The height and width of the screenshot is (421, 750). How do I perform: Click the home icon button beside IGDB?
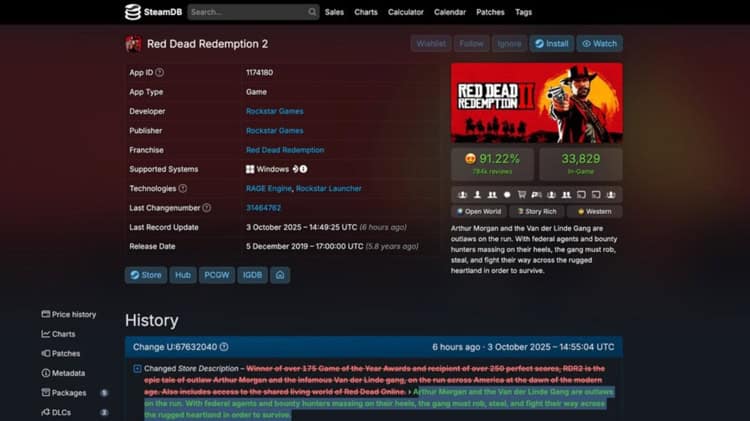280,275
